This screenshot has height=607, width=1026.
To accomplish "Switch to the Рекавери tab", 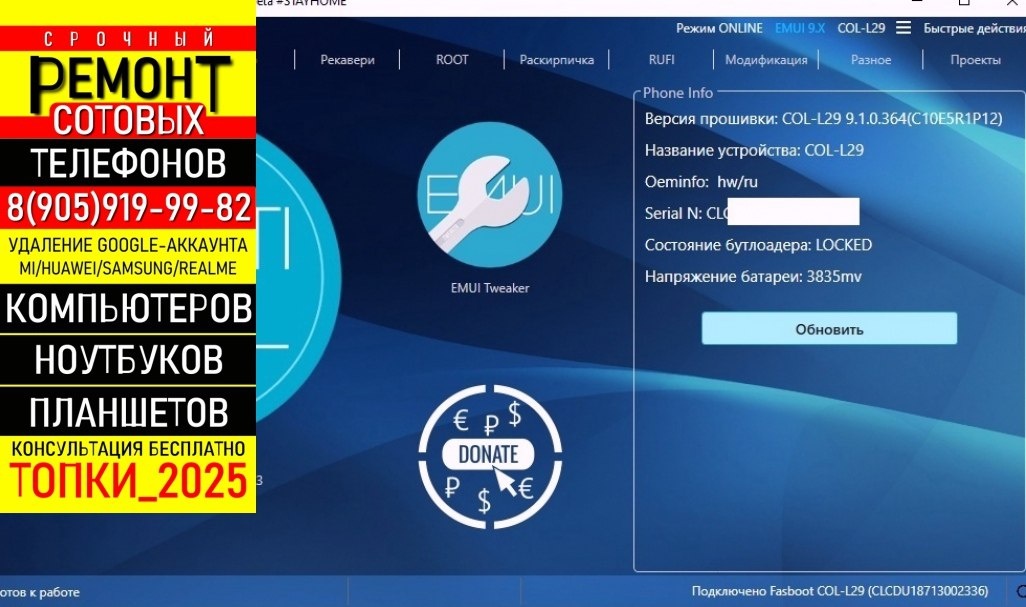I will point(347,60).
